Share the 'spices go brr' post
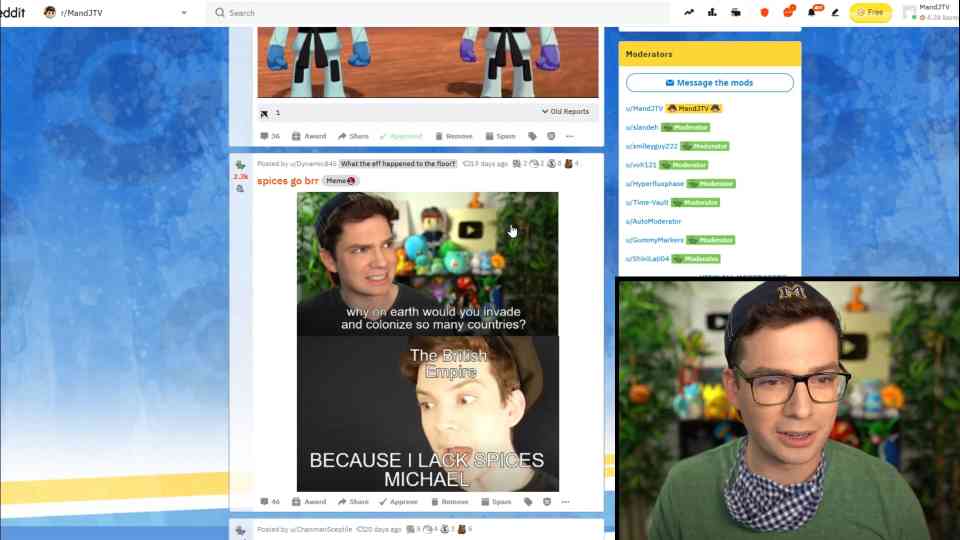The height and width of the screenshot is (540, 960). 353,502
